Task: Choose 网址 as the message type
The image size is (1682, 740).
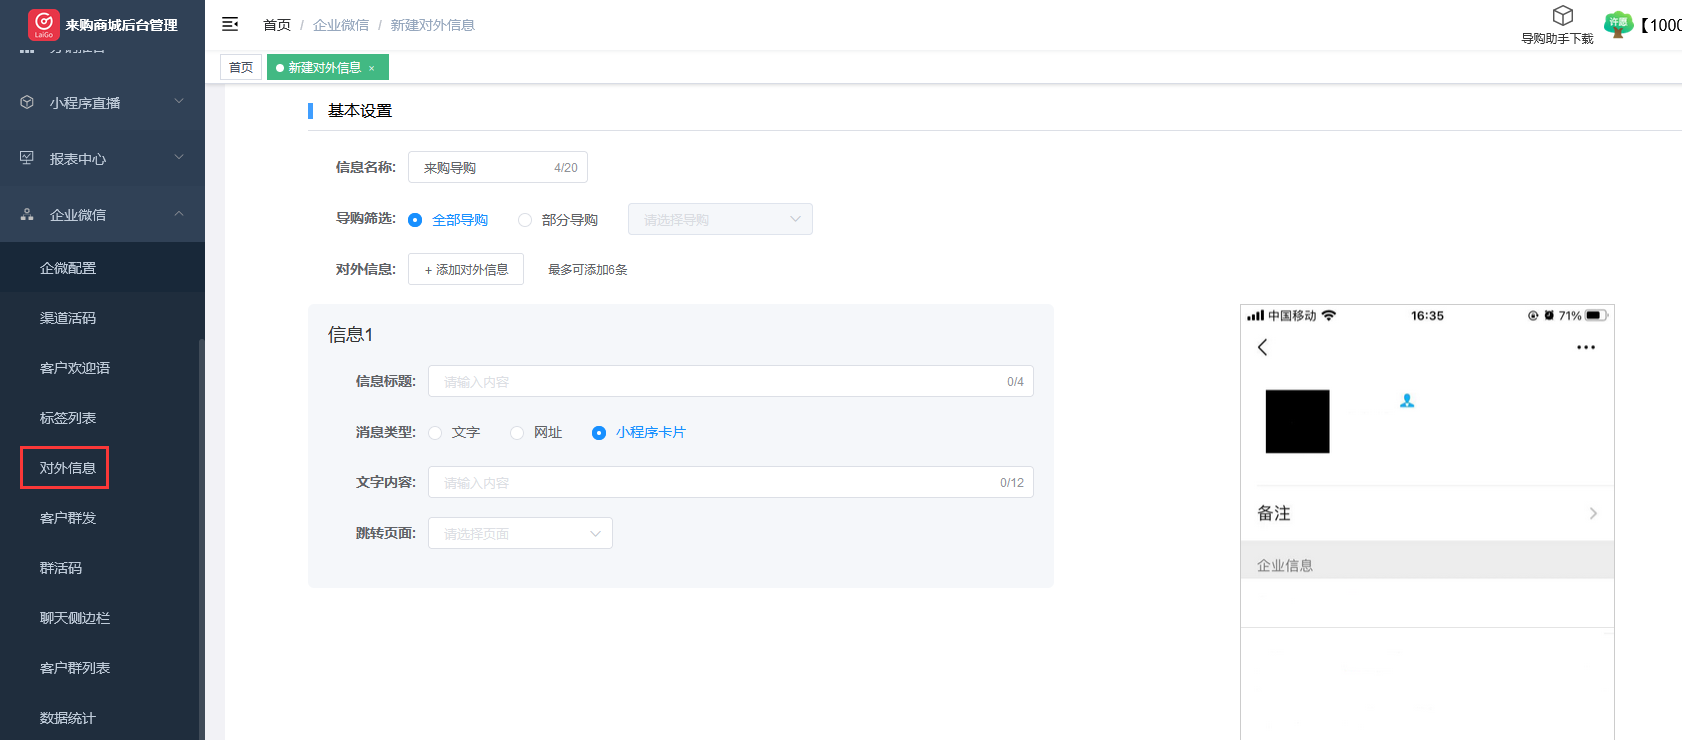Action: coord(517,433)
